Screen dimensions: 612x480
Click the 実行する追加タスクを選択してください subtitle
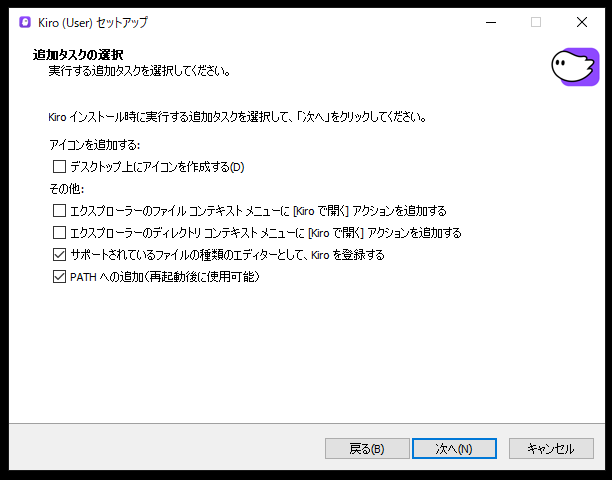click(x=140, y=71)
